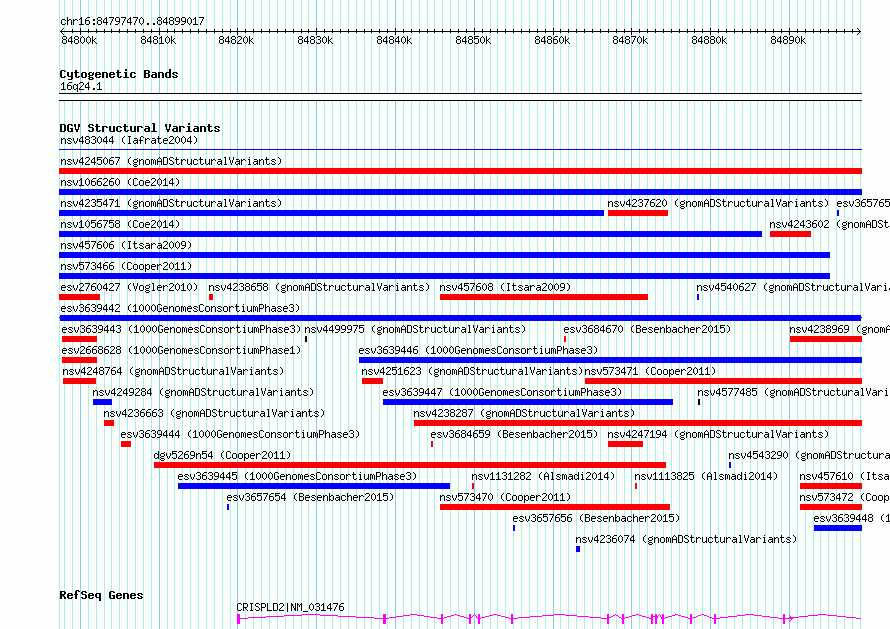This screenshot has height=629, width=890.
Task: Click the esv3639448 blue variant bar
Action: pos(838,528)
